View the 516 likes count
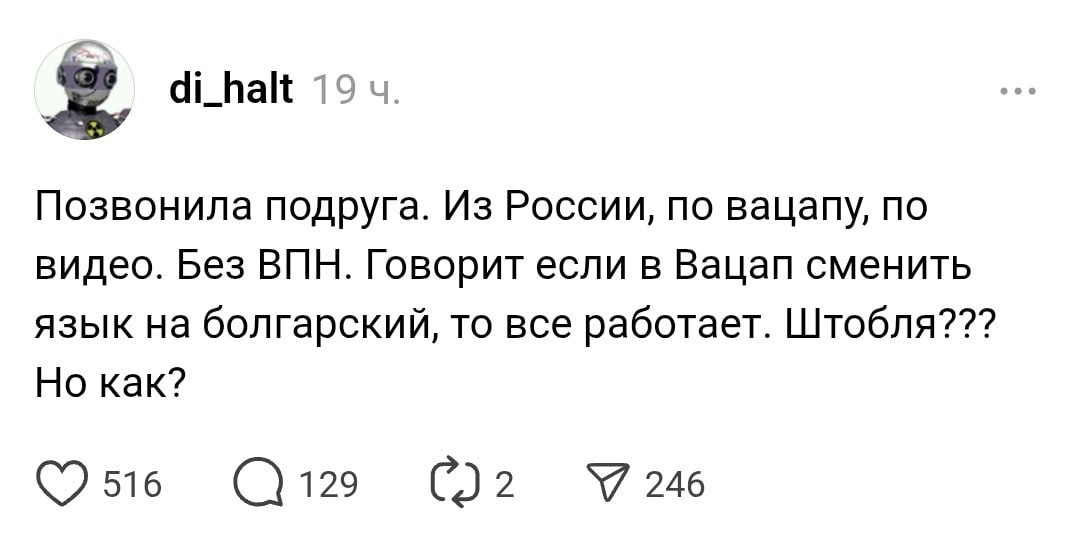1080x543 pixels. coord(132,485)
